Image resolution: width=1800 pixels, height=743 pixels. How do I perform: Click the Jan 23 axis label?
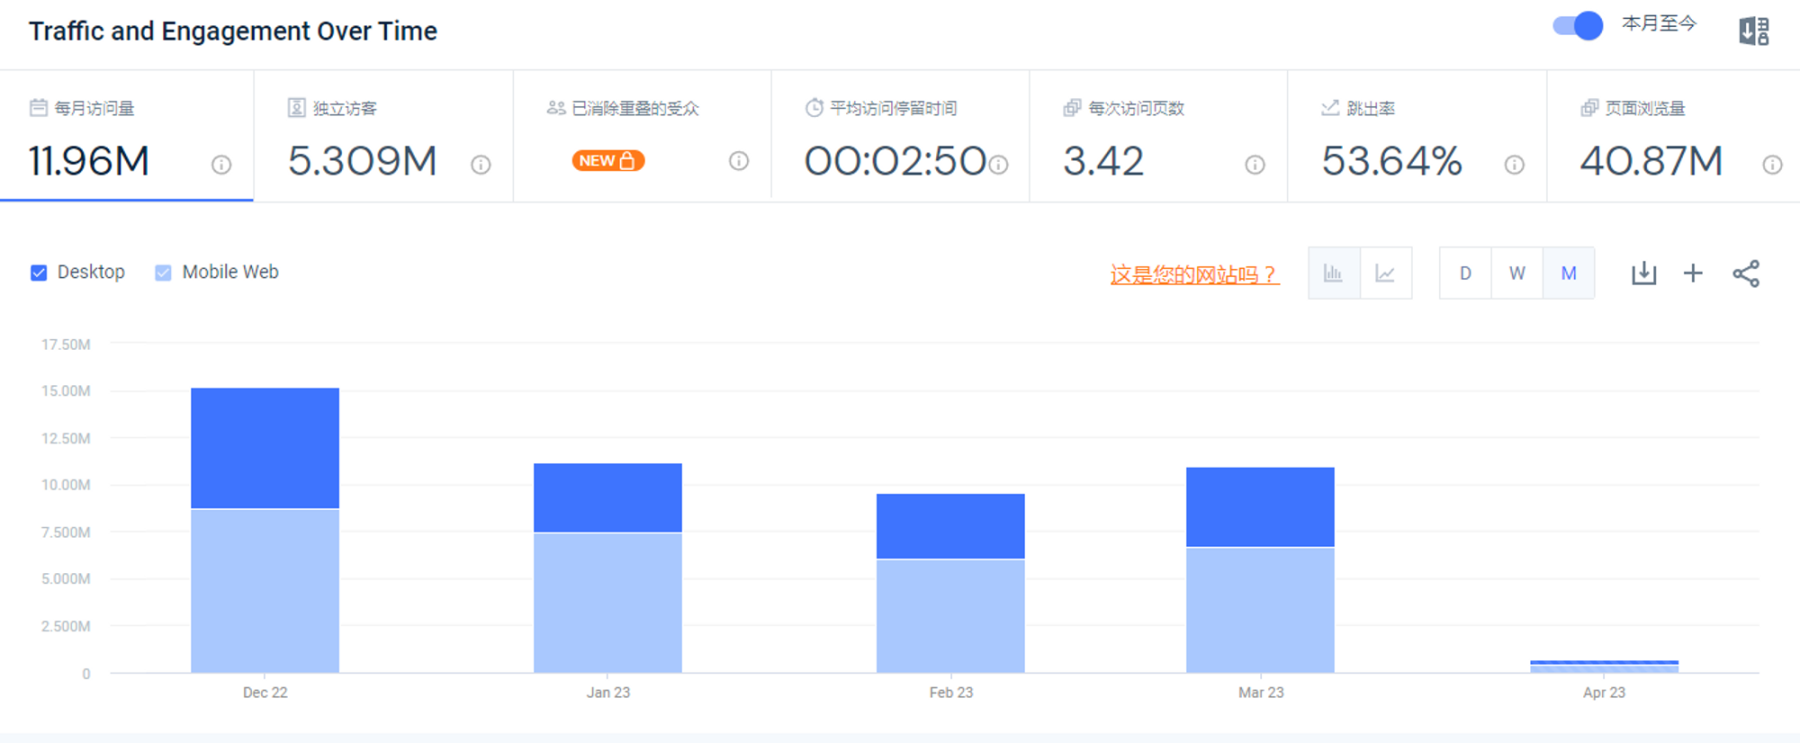(x=608, y=692)
